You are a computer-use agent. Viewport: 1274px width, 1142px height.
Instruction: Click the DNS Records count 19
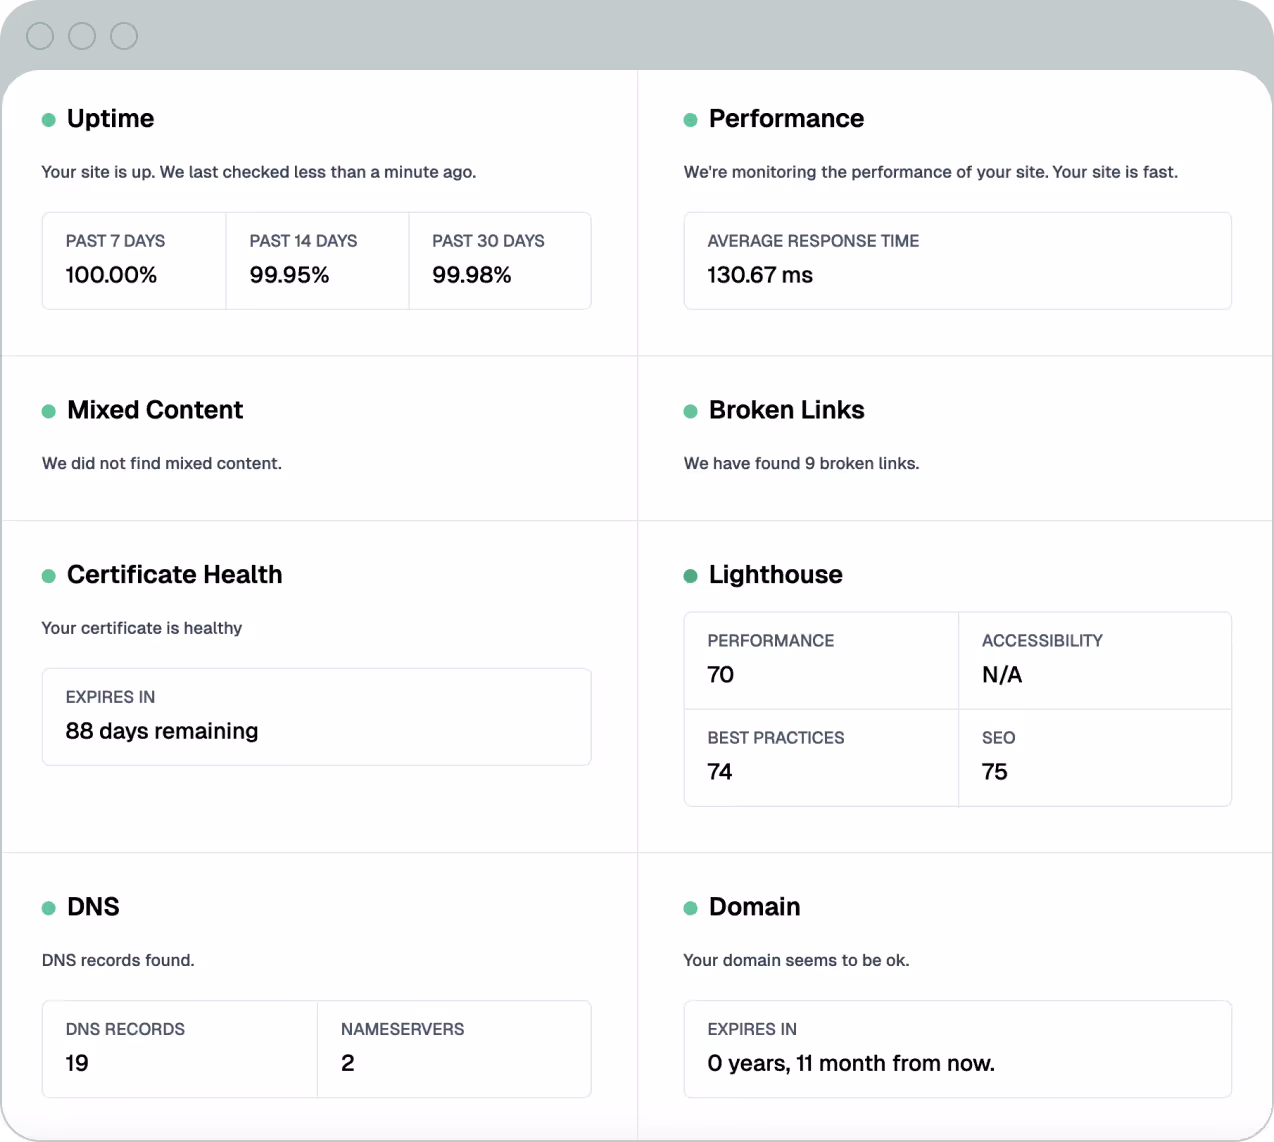[x=77, y=1063]
